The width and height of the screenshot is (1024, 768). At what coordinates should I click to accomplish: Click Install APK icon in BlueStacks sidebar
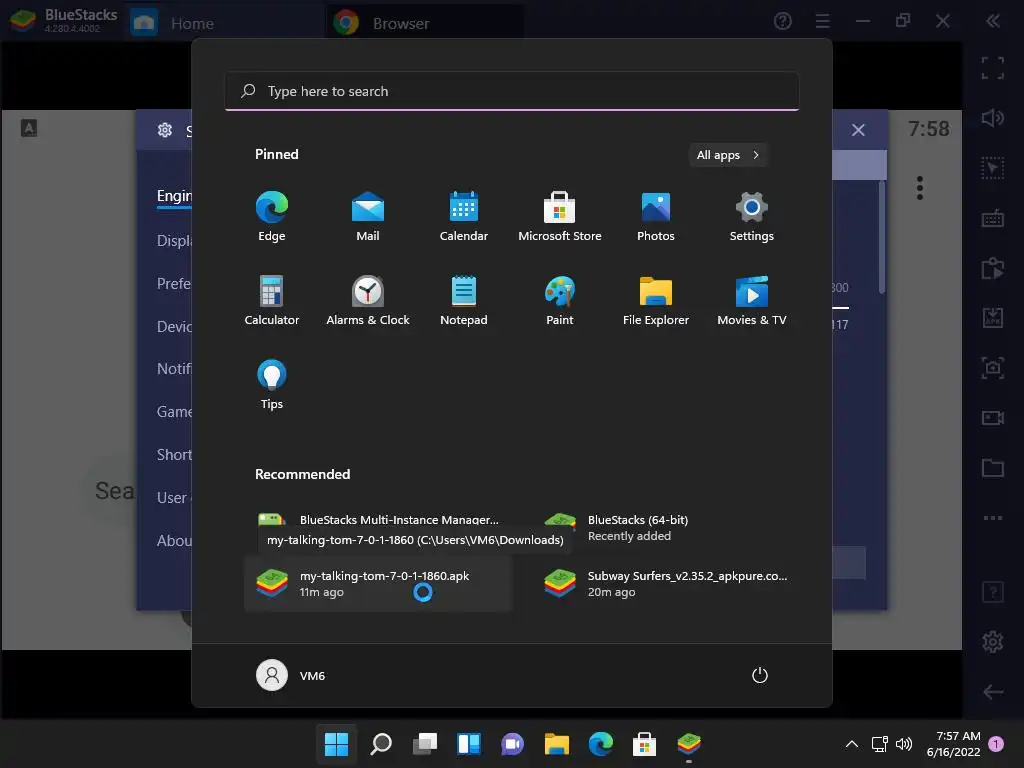[993, 318]
